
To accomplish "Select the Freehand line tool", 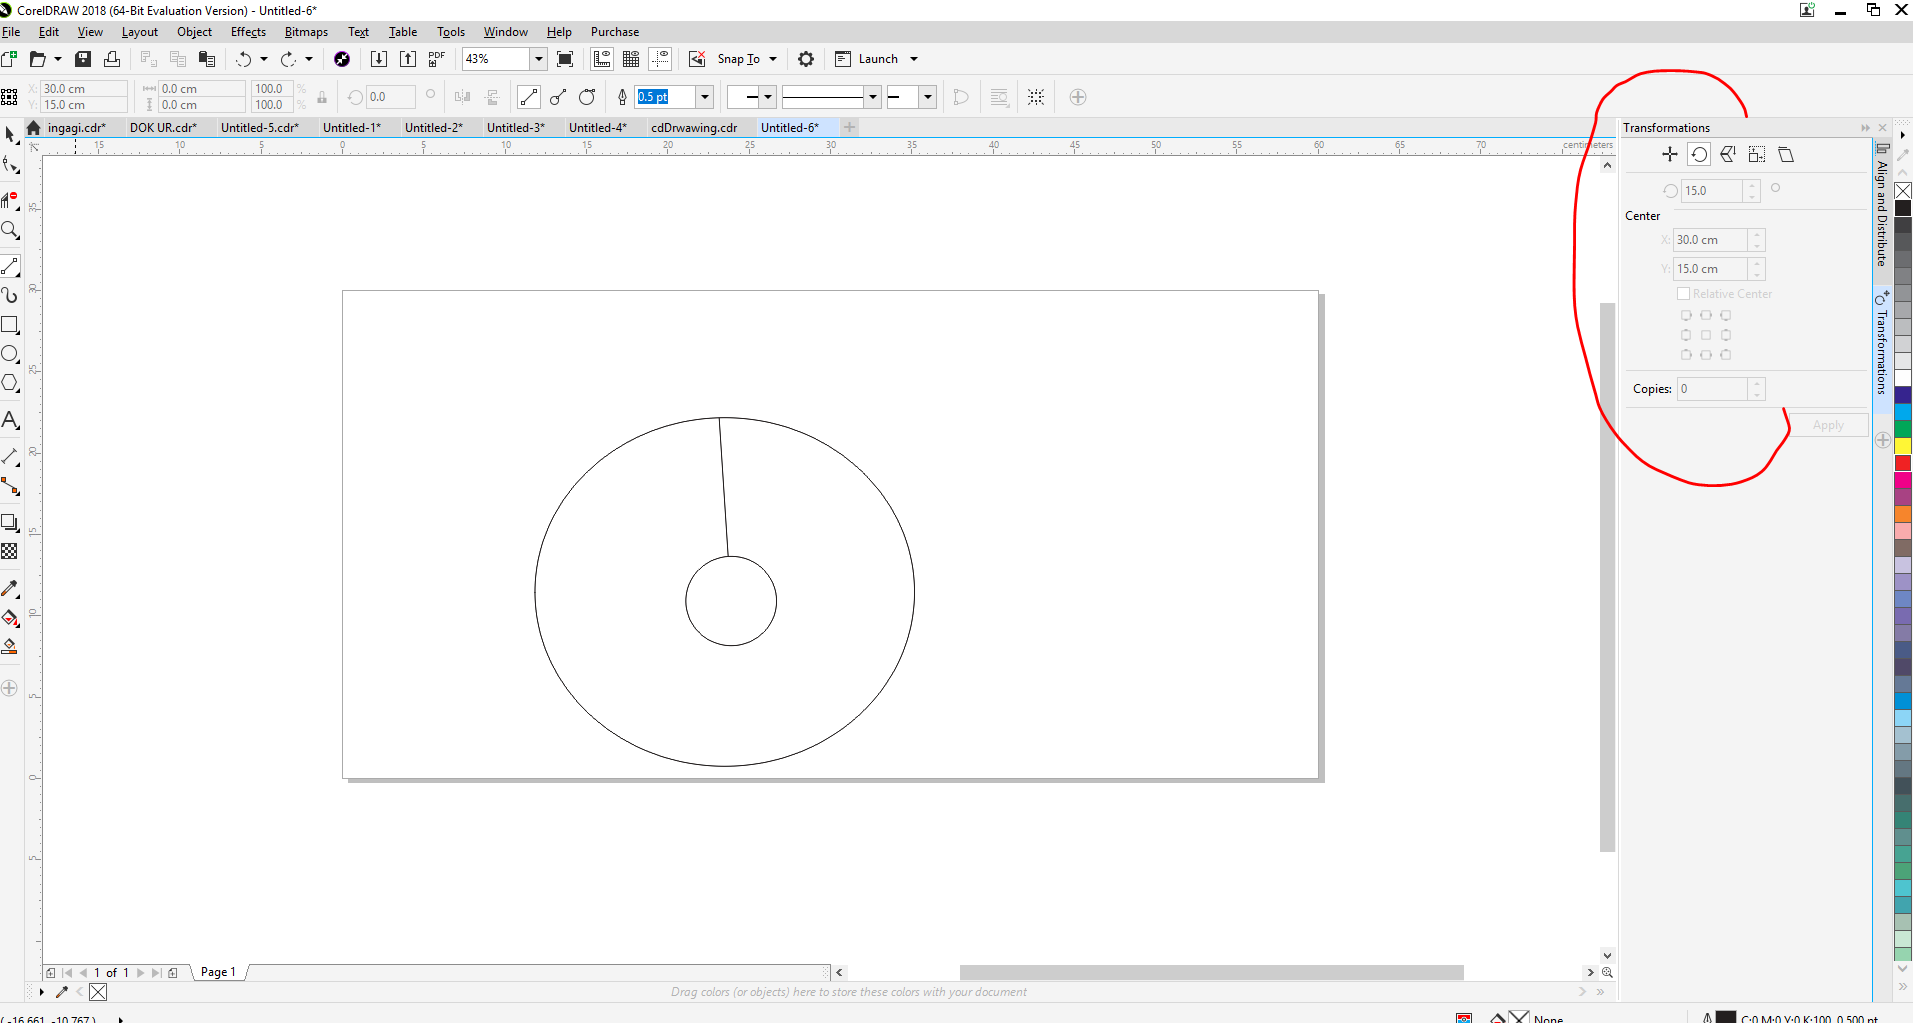I will [11, 266].
